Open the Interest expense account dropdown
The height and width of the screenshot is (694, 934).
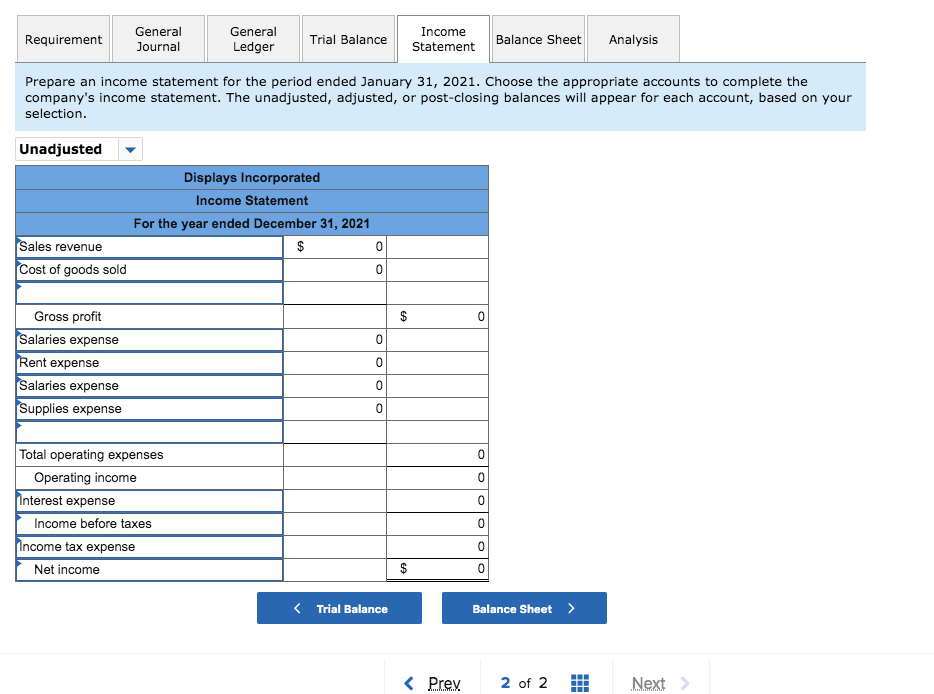point(150,501)
